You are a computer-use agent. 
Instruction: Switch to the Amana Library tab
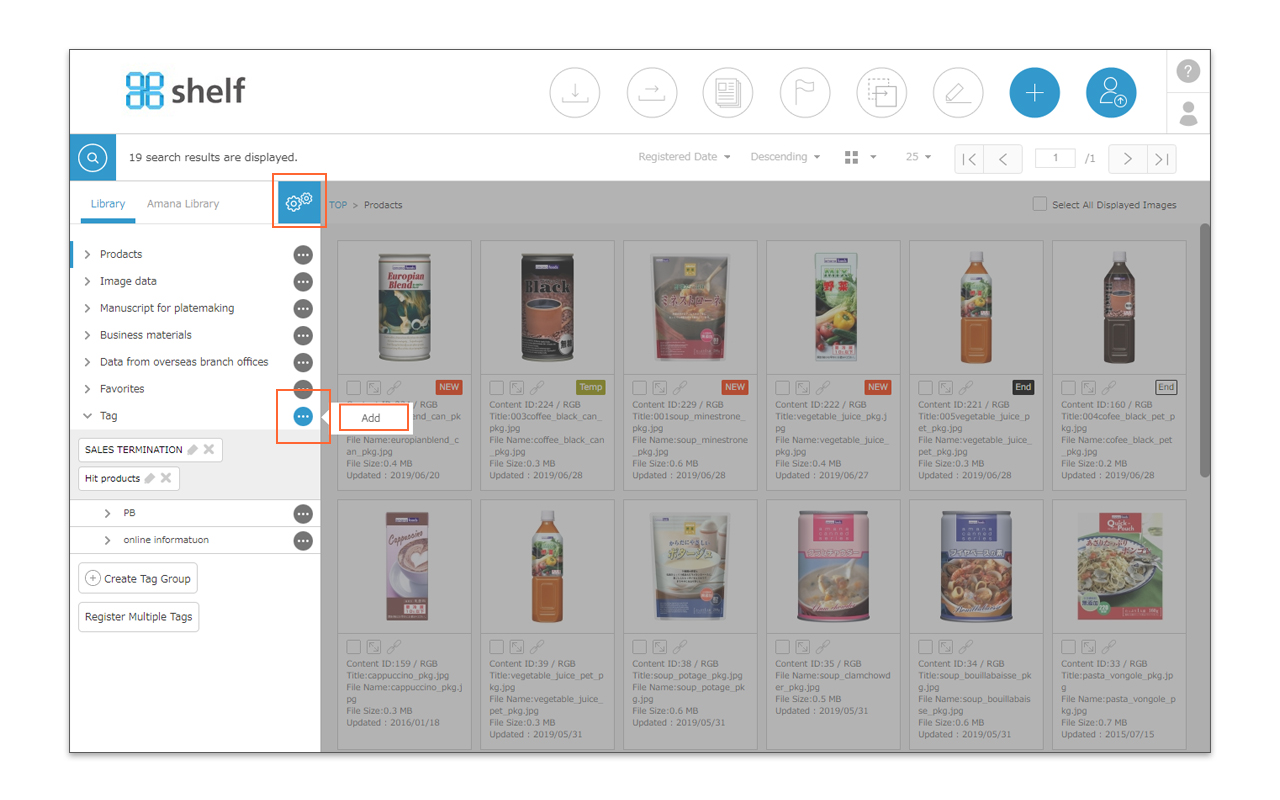[x=183, y=204]
